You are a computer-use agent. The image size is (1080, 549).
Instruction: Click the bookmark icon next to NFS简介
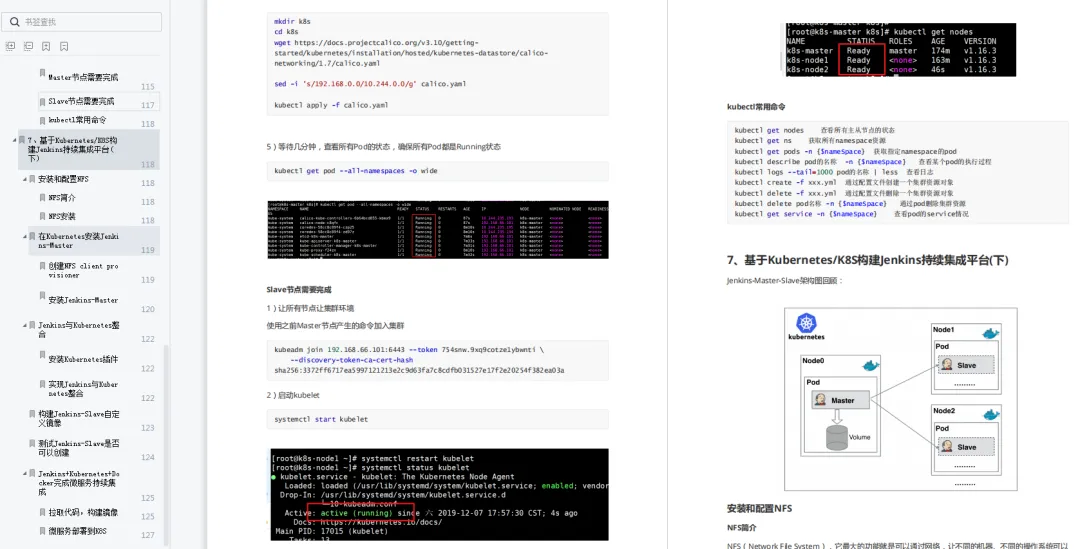point(42,198)
